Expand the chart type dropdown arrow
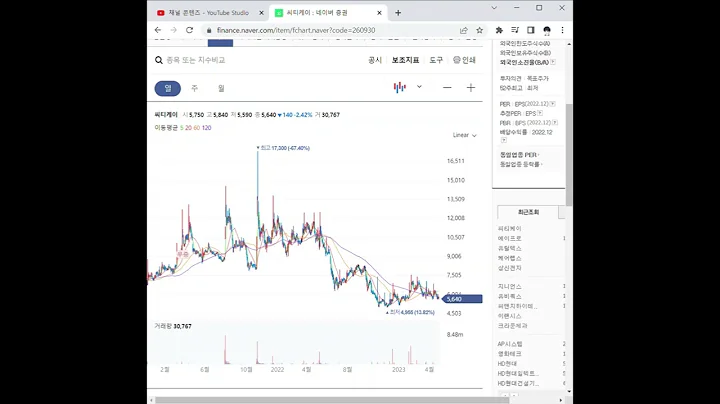 click(x=419, y=87)
